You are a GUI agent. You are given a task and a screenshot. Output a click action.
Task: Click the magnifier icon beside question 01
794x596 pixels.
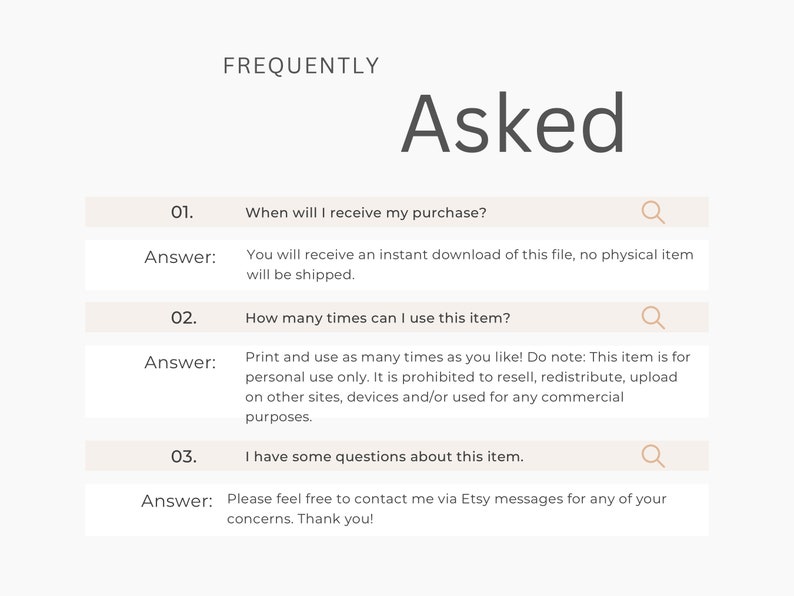[653, 212]
